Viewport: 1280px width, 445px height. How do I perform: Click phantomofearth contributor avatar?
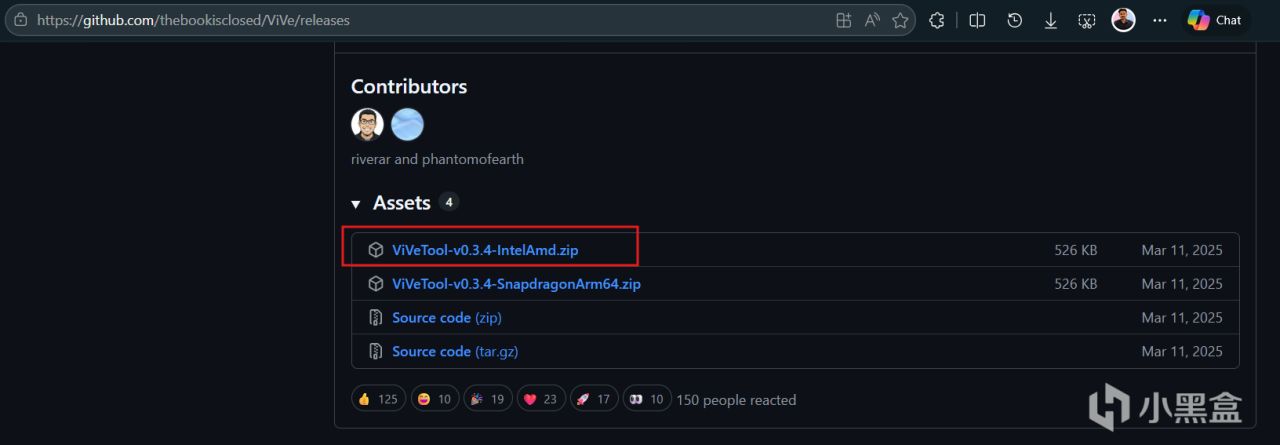coord(408,125)
